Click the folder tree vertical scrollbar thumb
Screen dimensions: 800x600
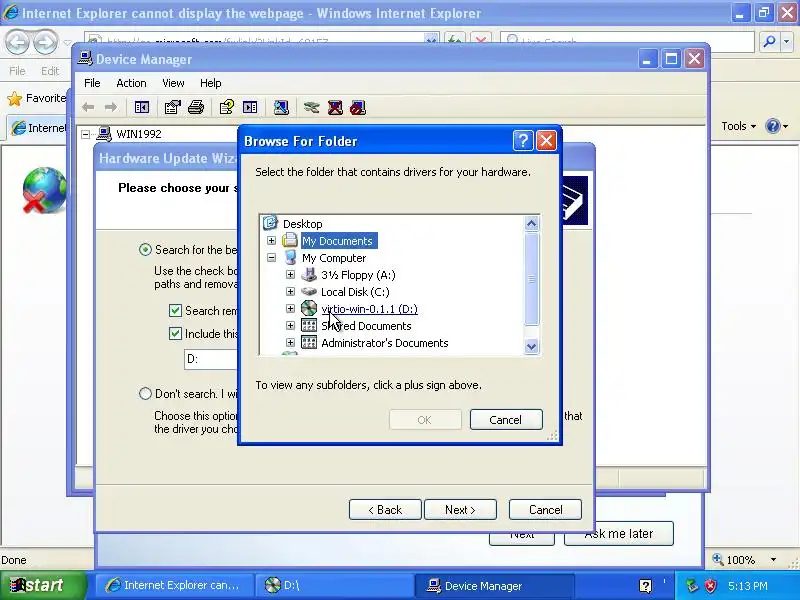531,279
